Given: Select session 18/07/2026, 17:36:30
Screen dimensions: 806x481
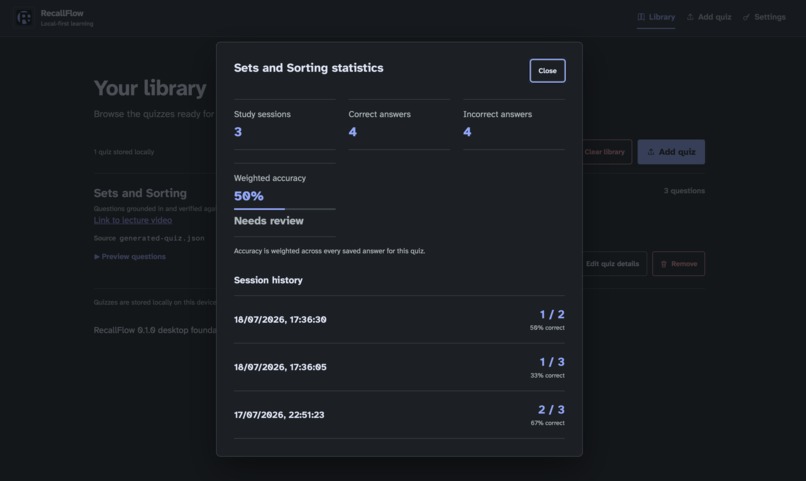Looking at the screenshot, I should 399,320.
